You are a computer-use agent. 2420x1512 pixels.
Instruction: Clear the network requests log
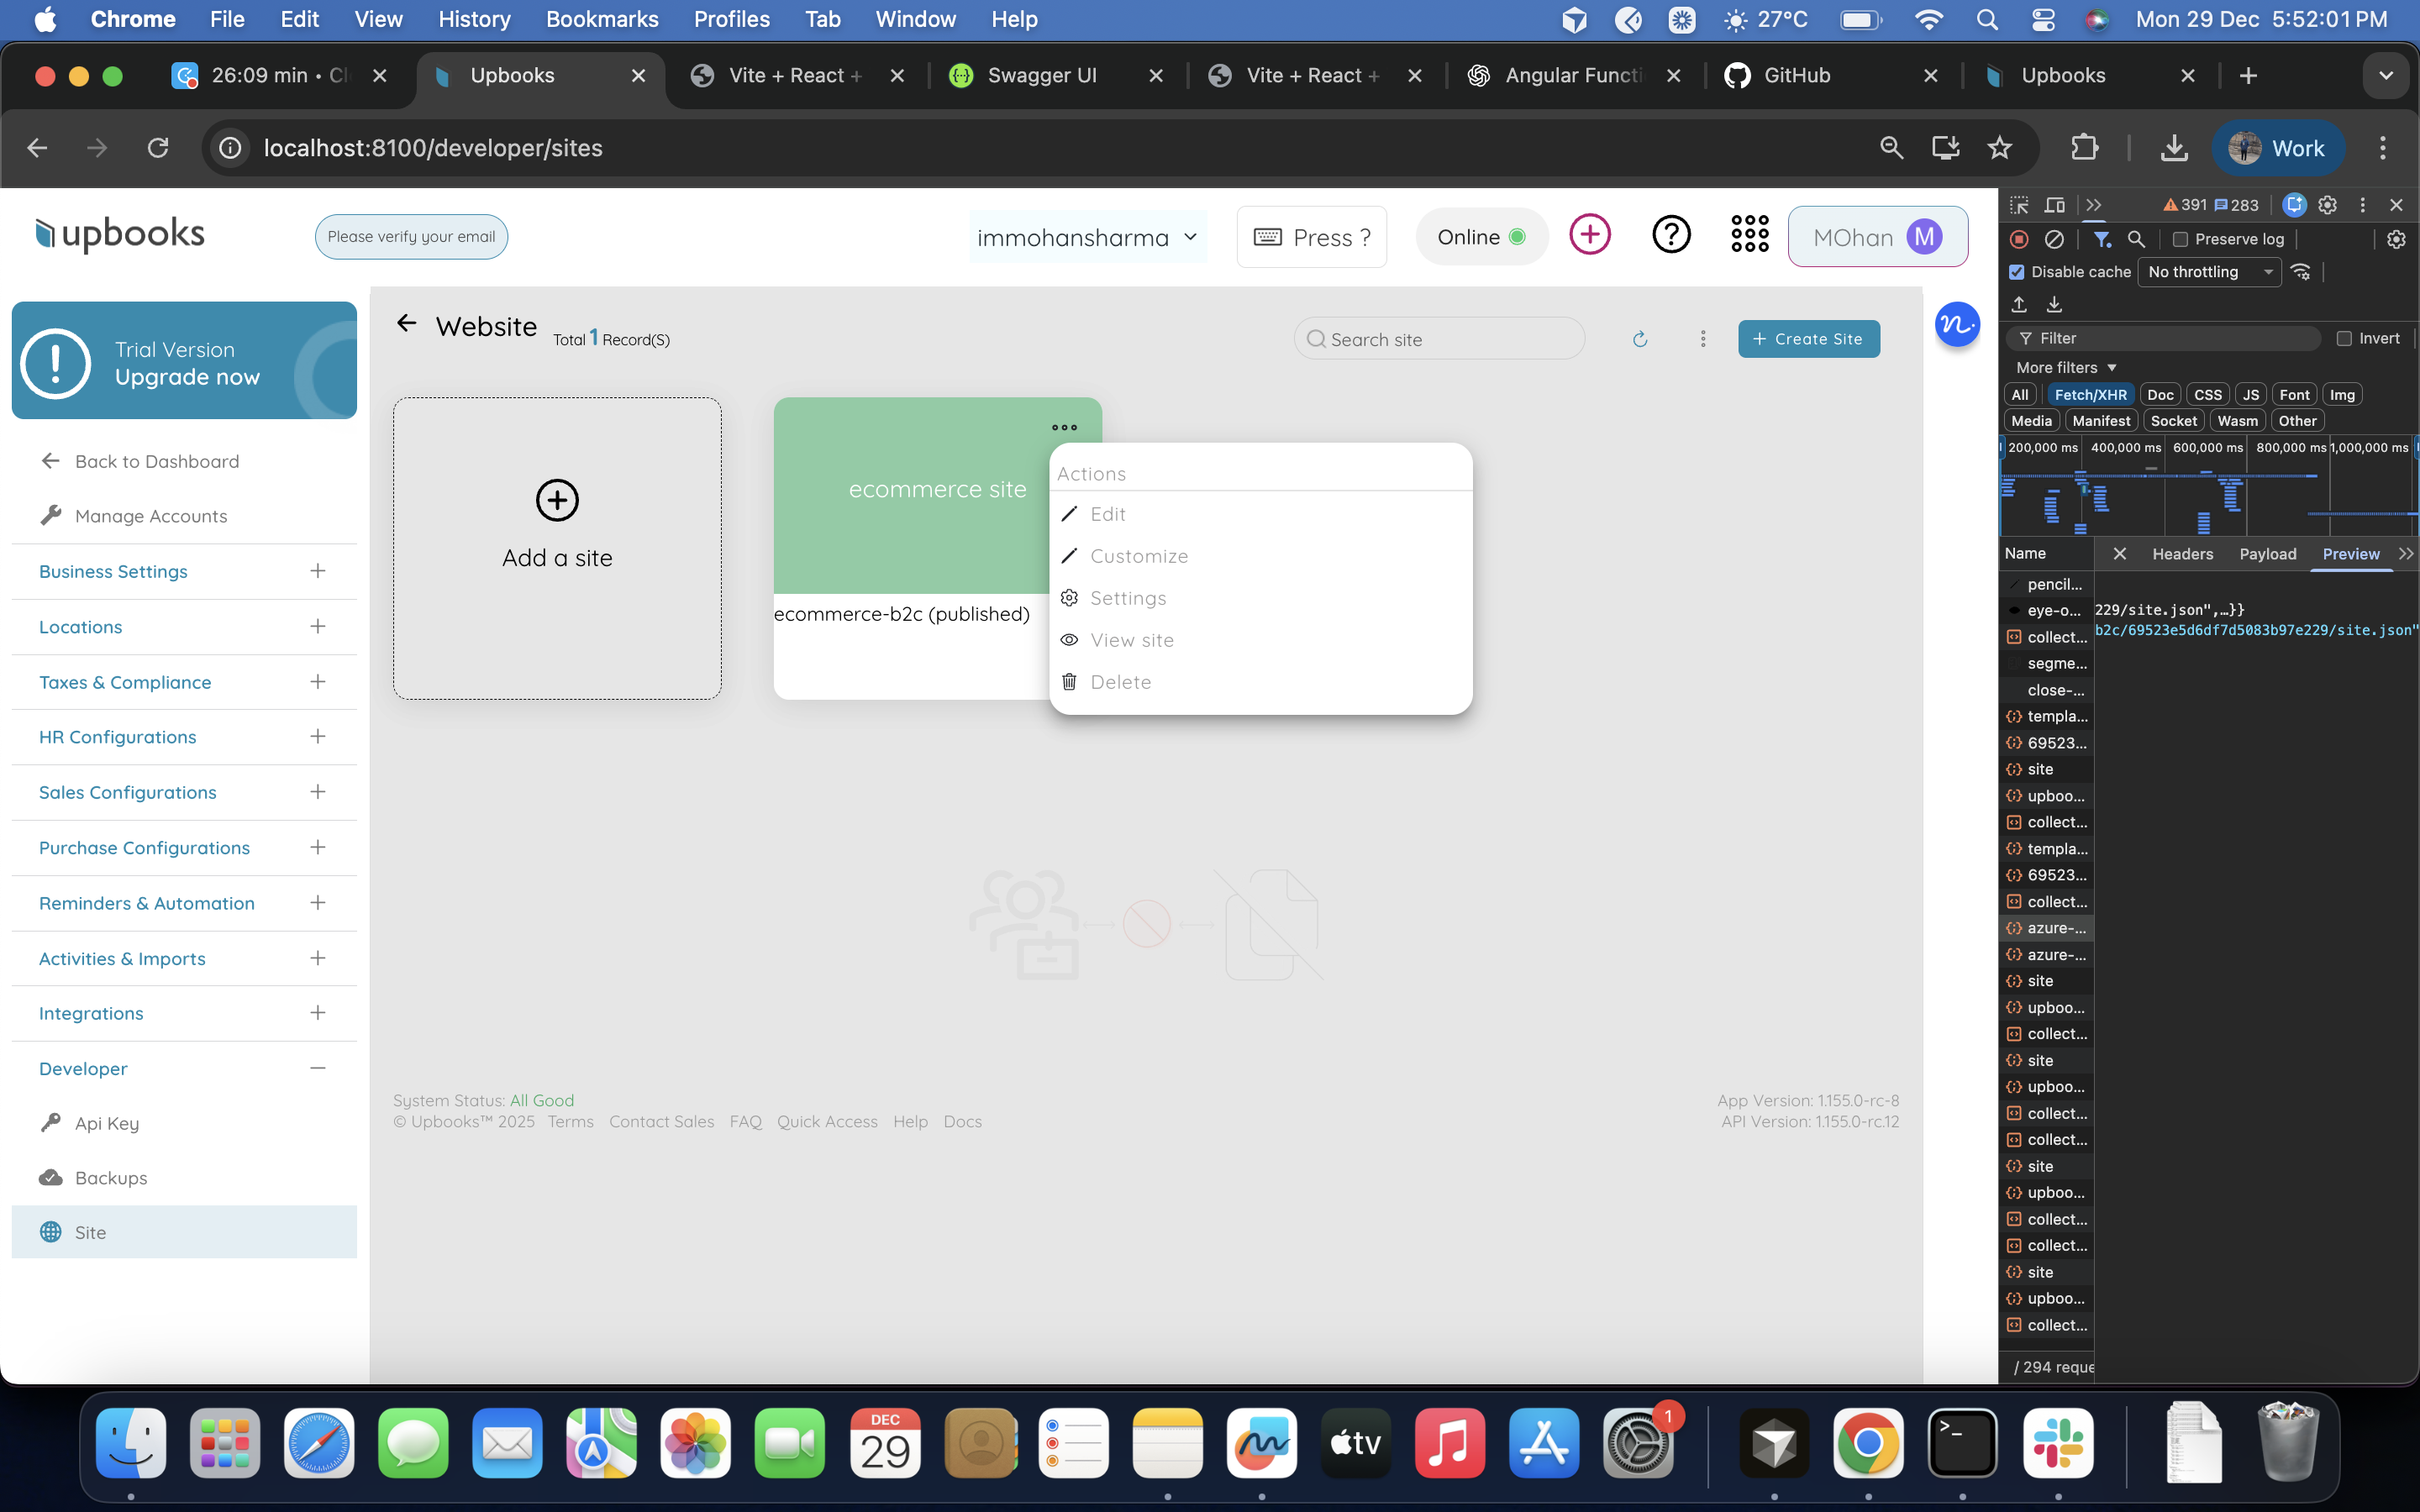pos(2055,239)
